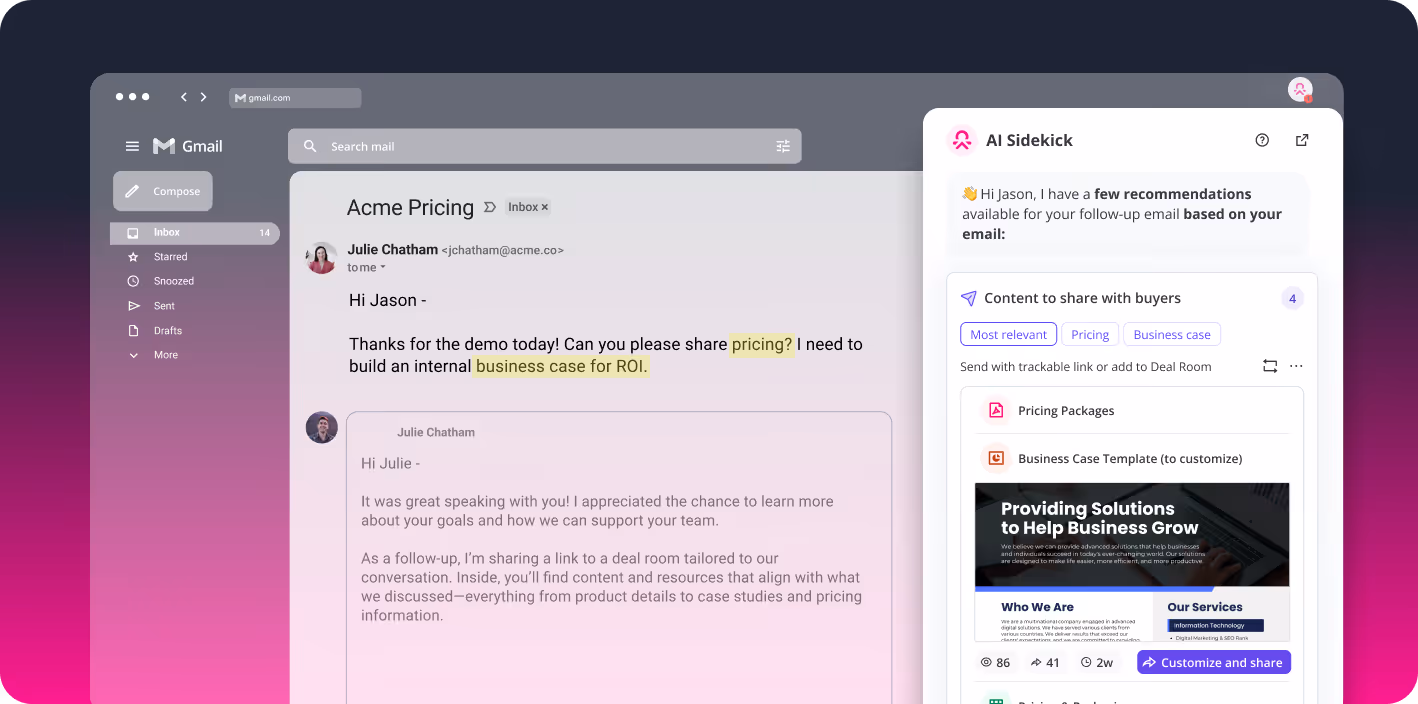Click sender name Julie Chatham in email header
This screenshot has height=704, width=1418.
pos(393,249)
